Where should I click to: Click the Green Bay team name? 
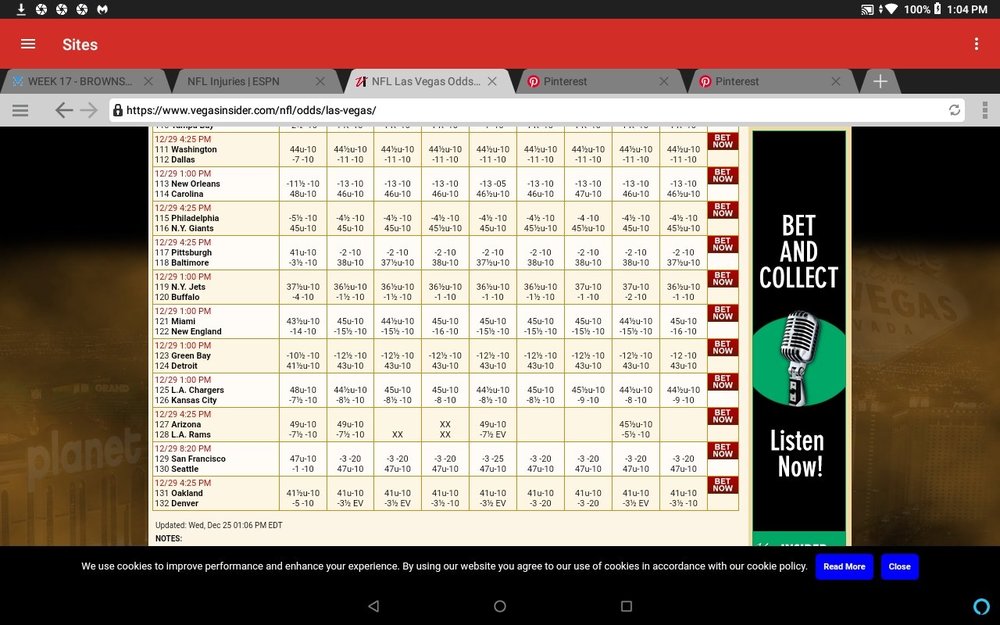coord(192,356)
